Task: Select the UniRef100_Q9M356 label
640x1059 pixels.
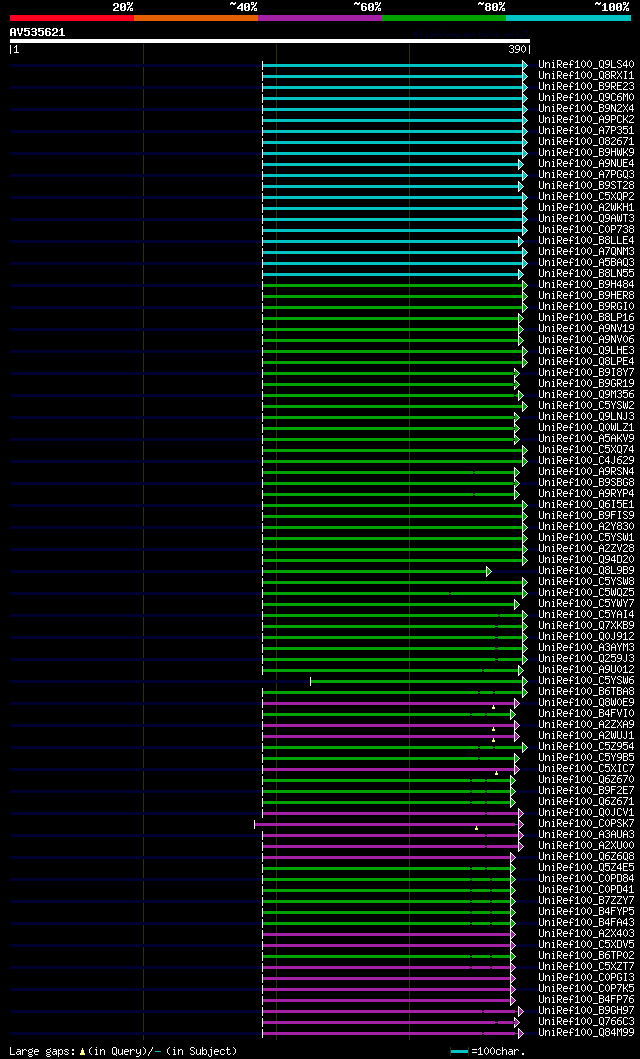Action: point(587,395)
